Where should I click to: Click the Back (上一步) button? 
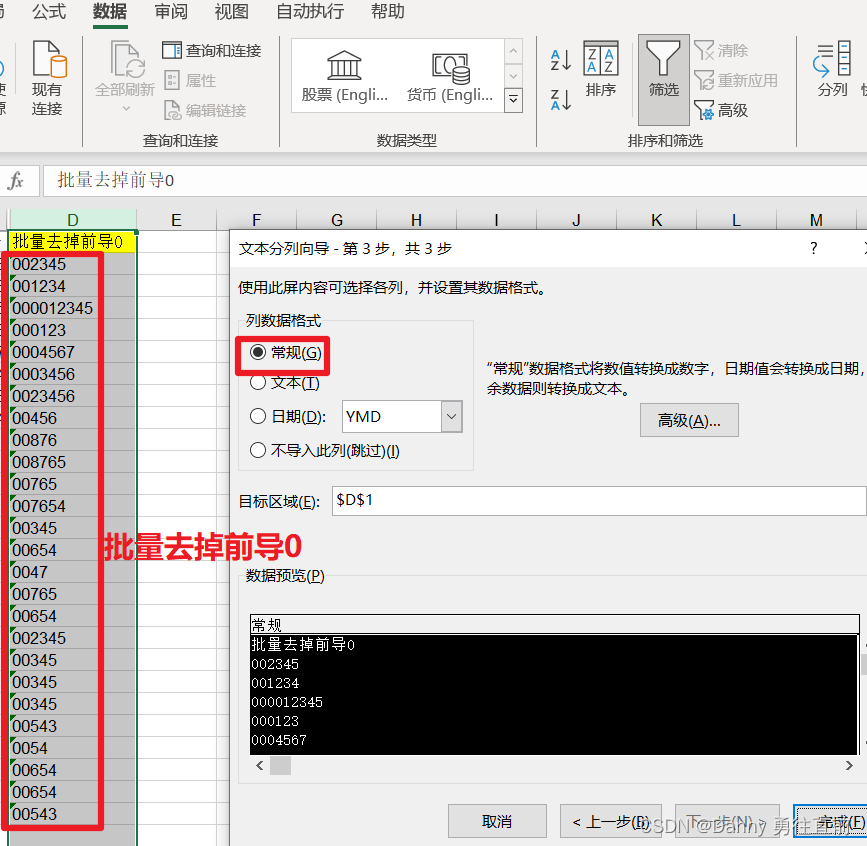coord(610,821)
